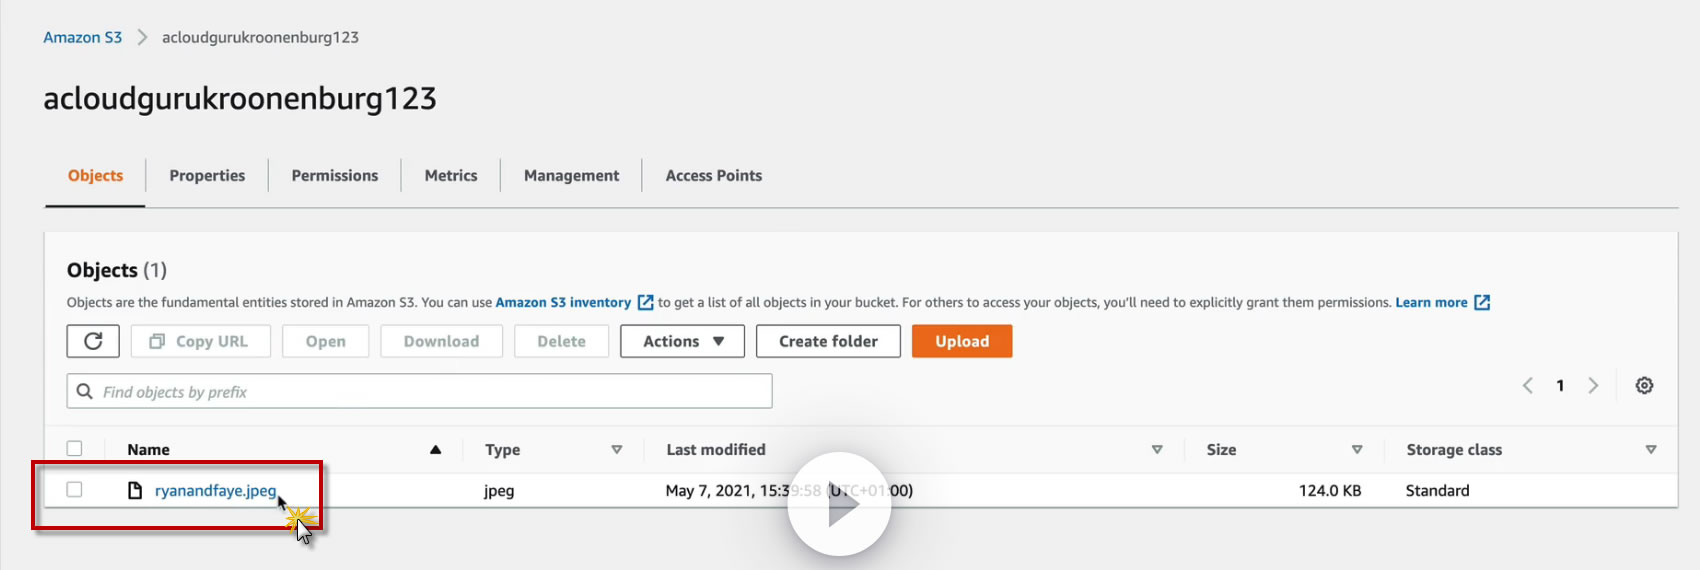Click the refresh objects icon button
1700x570 pixels.
point(93,341)
